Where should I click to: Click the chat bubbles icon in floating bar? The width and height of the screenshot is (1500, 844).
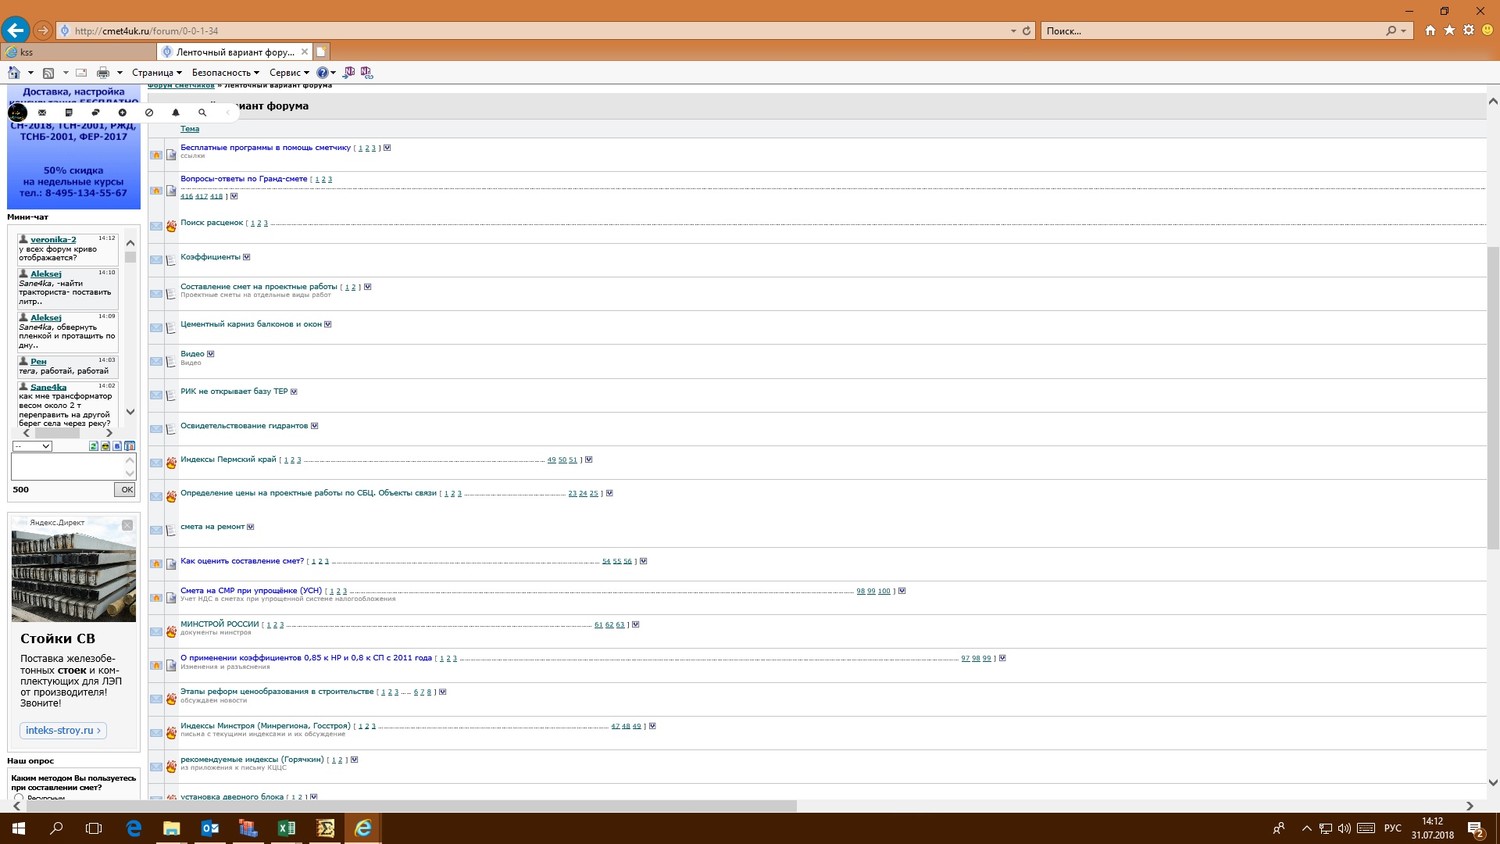pos(95,113)
